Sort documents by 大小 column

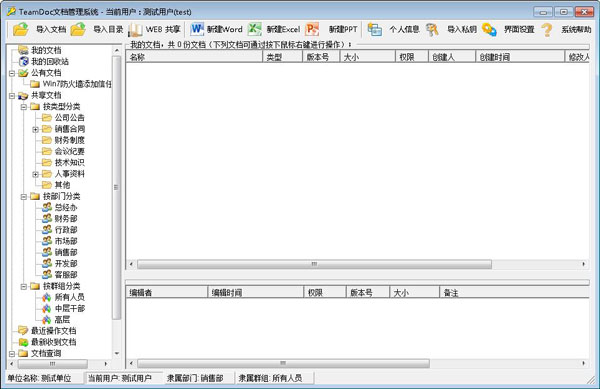point(367,57)
